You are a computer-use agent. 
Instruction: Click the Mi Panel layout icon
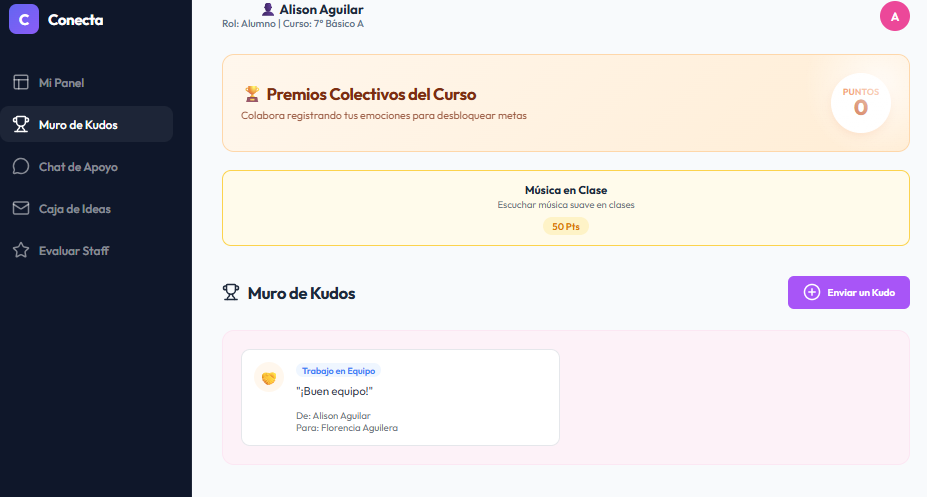pyautogui.click(x=21, y=82)
